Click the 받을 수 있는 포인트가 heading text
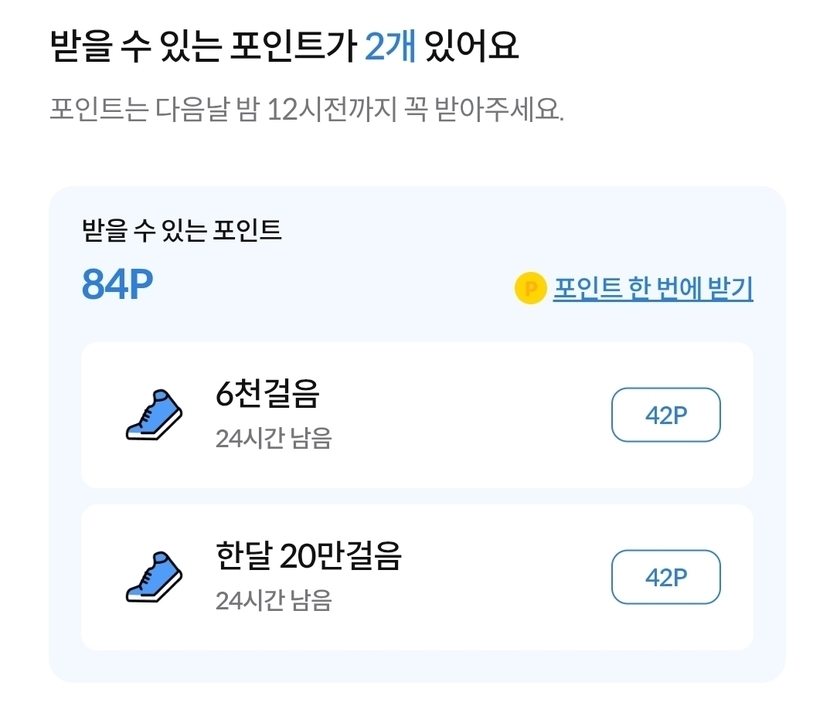The width and height of the screenshot is (830, 716). pyautogui.click(x=200, y=47)
